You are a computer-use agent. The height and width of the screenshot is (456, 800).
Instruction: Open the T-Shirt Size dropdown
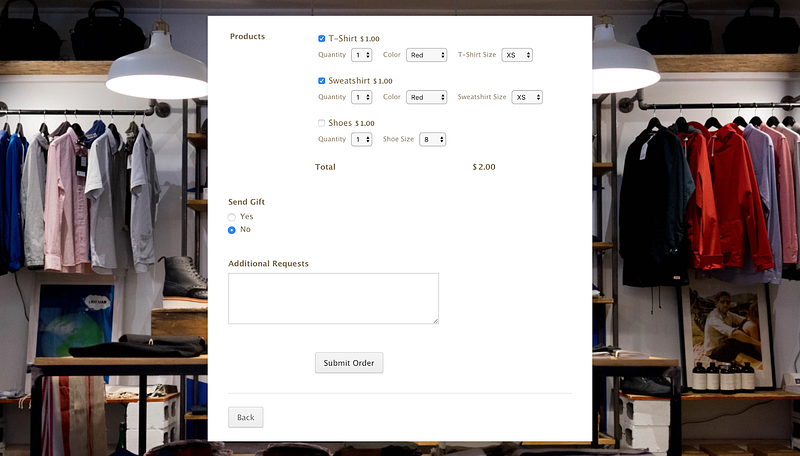(x=517, y=55)
